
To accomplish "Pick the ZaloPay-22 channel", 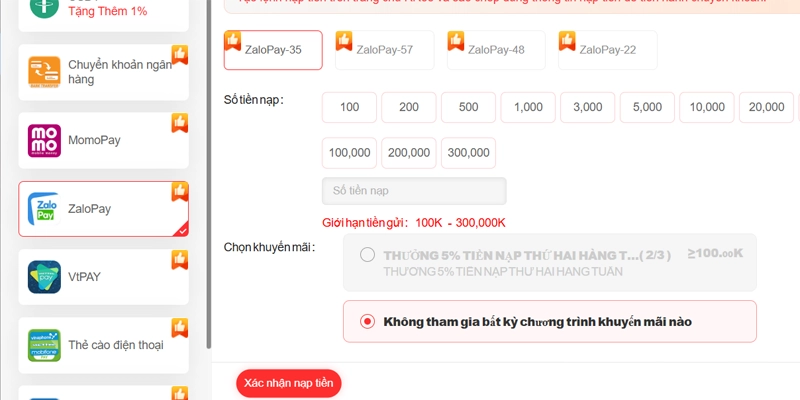I will [608, 50].
